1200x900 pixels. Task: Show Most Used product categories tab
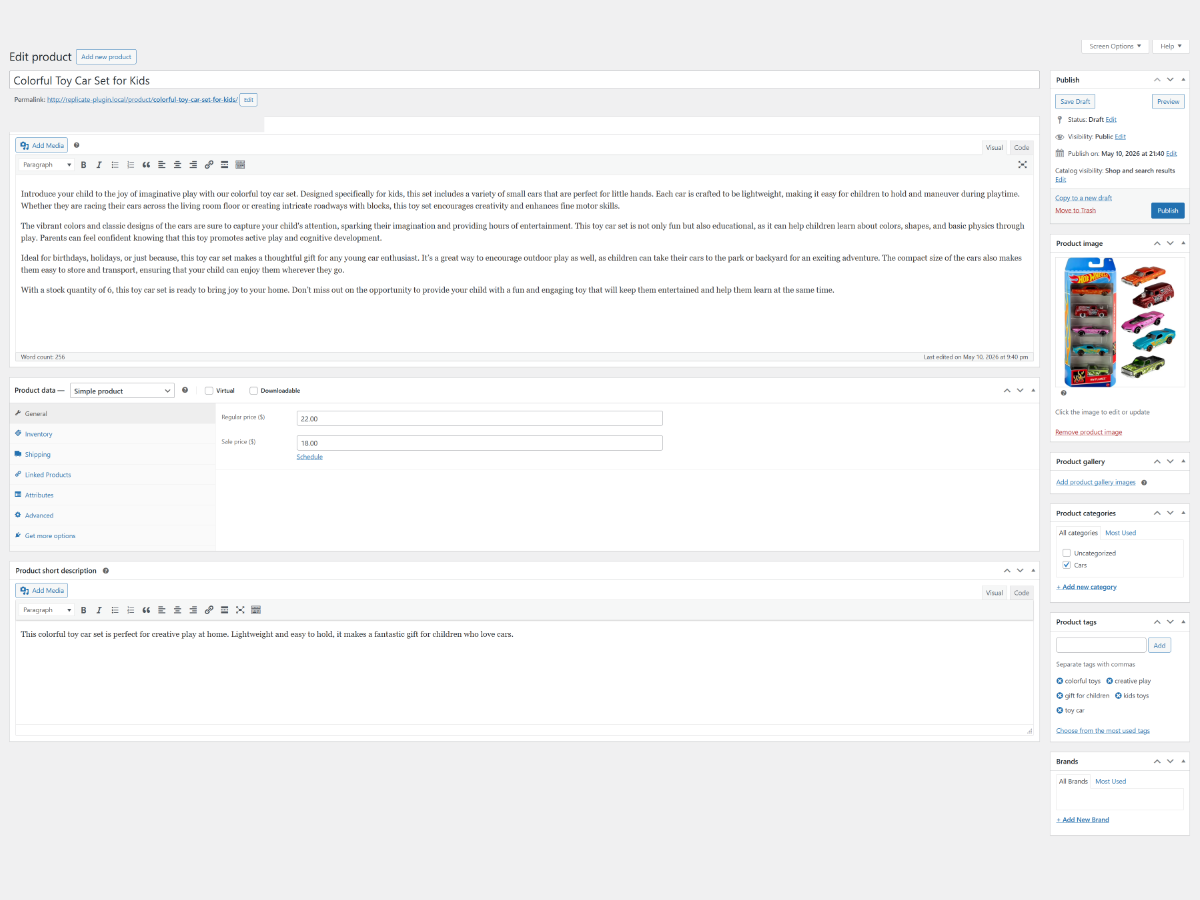(x=1120, y=533)
